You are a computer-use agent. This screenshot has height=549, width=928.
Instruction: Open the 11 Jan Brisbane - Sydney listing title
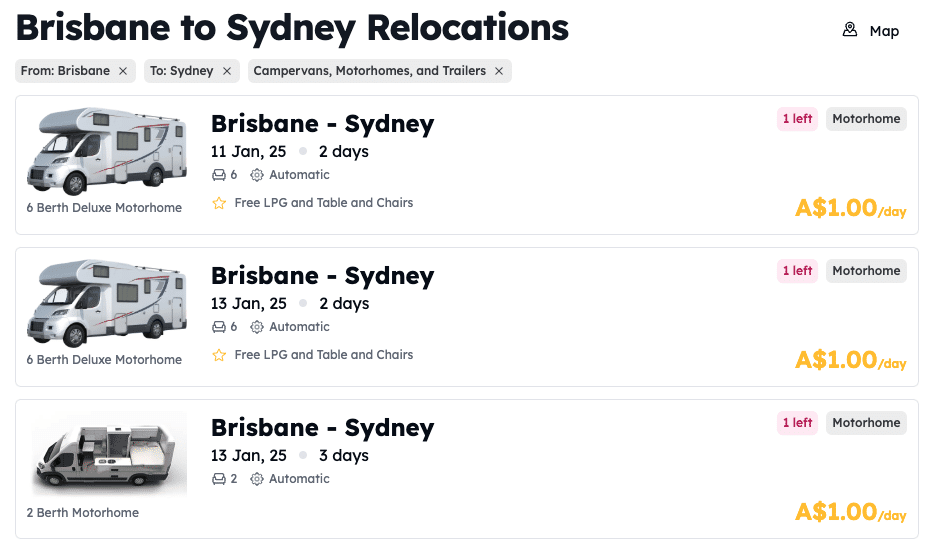tap(322, 124)
